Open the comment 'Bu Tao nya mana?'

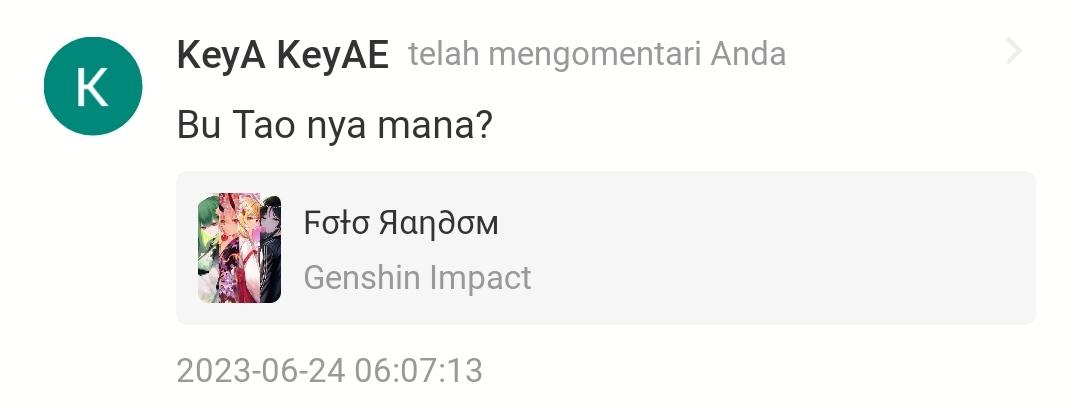pyautogui.click(x=335, y=126)
